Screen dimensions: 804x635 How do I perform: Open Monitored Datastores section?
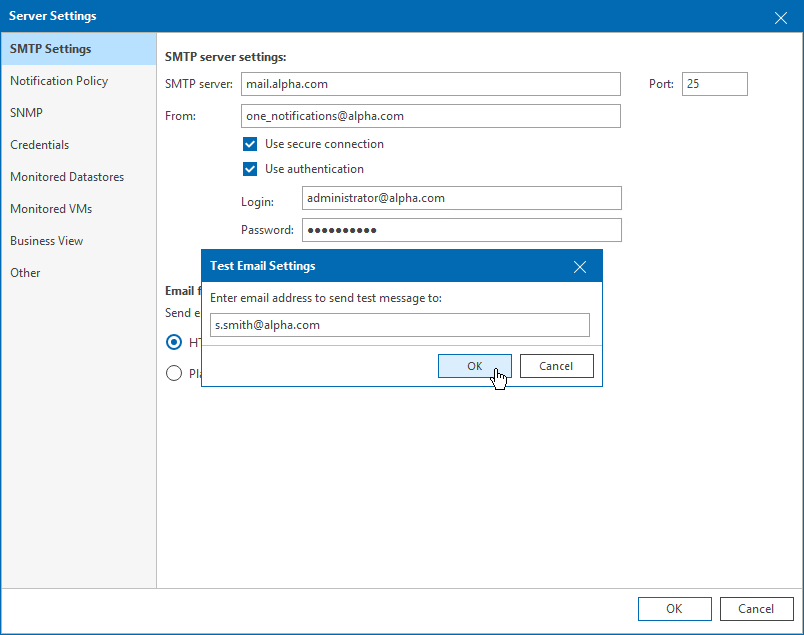67,177
